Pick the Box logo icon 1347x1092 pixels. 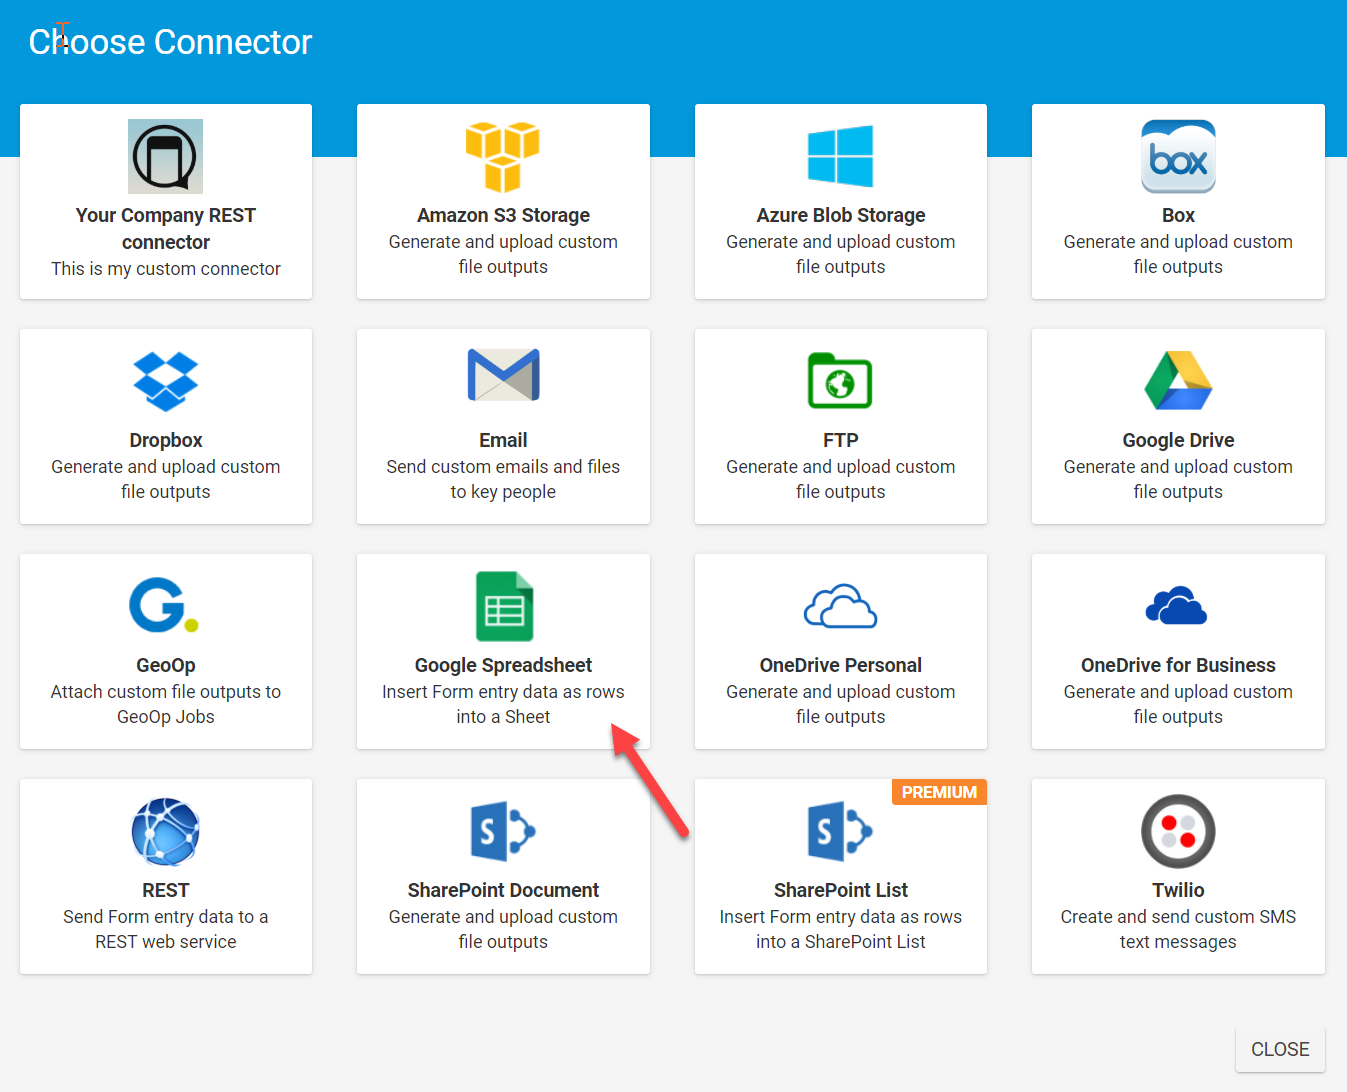pyautogui.click(x=1178, y=156)
